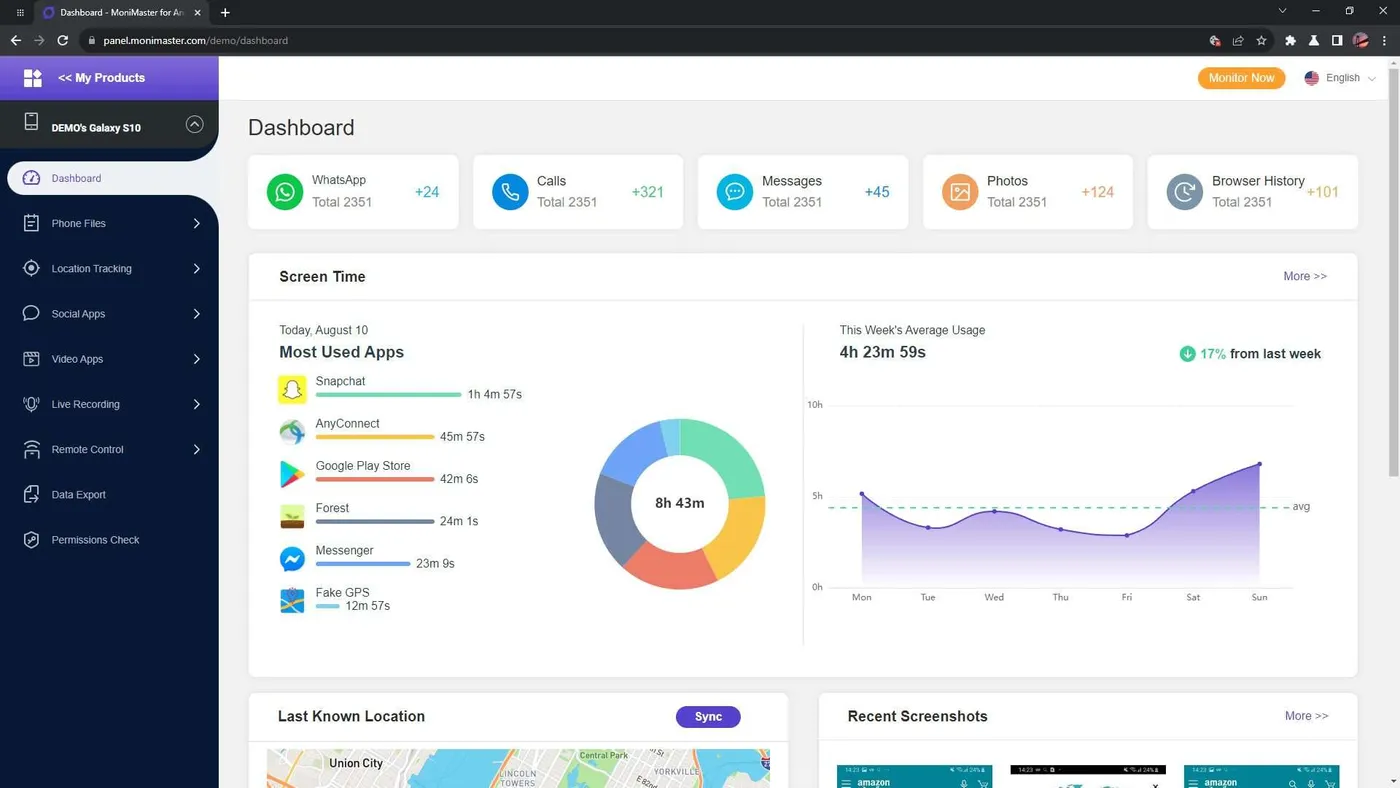Open the English language dropdown
The image size is (1400, 788).
(x=1340, y=78)
